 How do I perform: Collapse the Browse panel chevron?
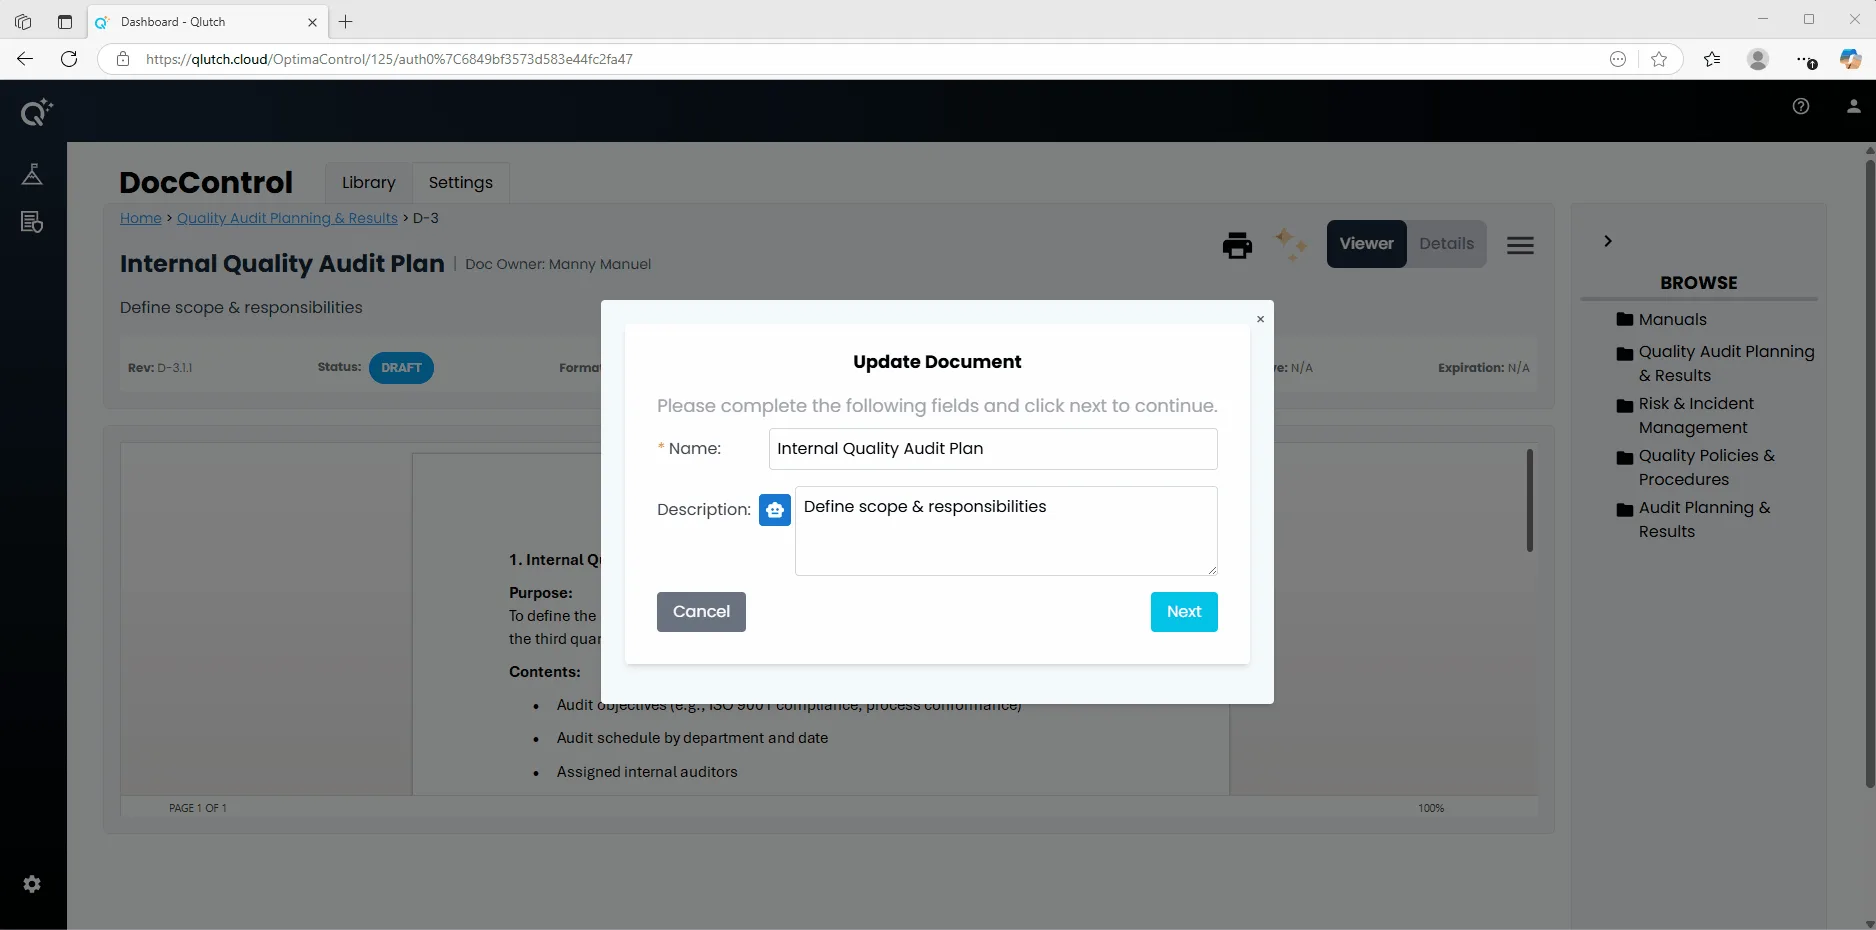point(1607,241)
